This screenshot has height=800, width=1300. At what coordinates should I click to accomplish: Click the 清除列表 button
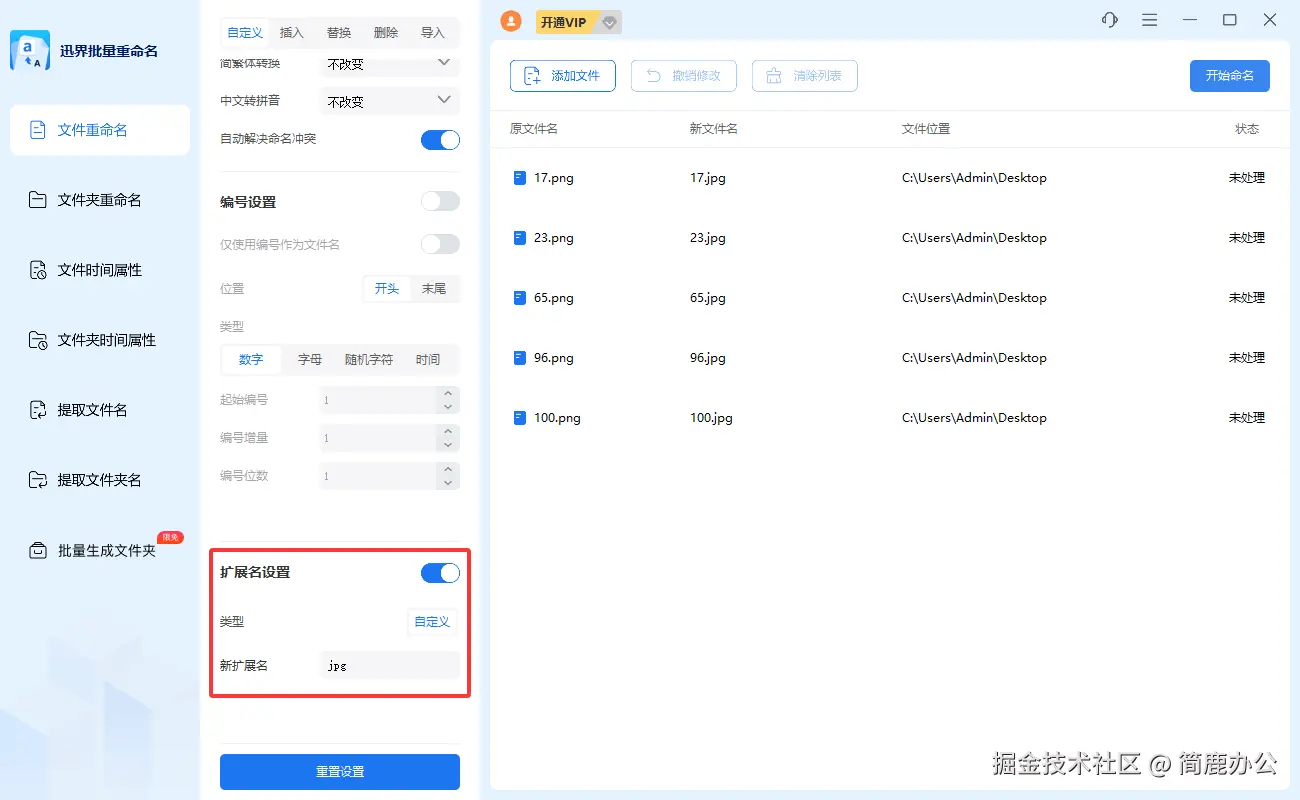(x=805, y=76)
